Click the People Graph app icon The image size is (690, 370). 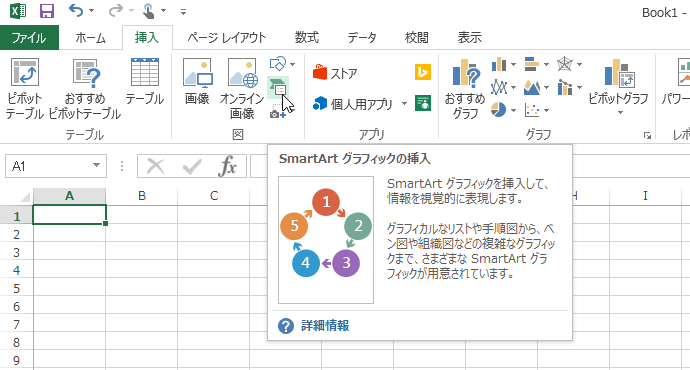pyautogui.click(x=423, y=103)
